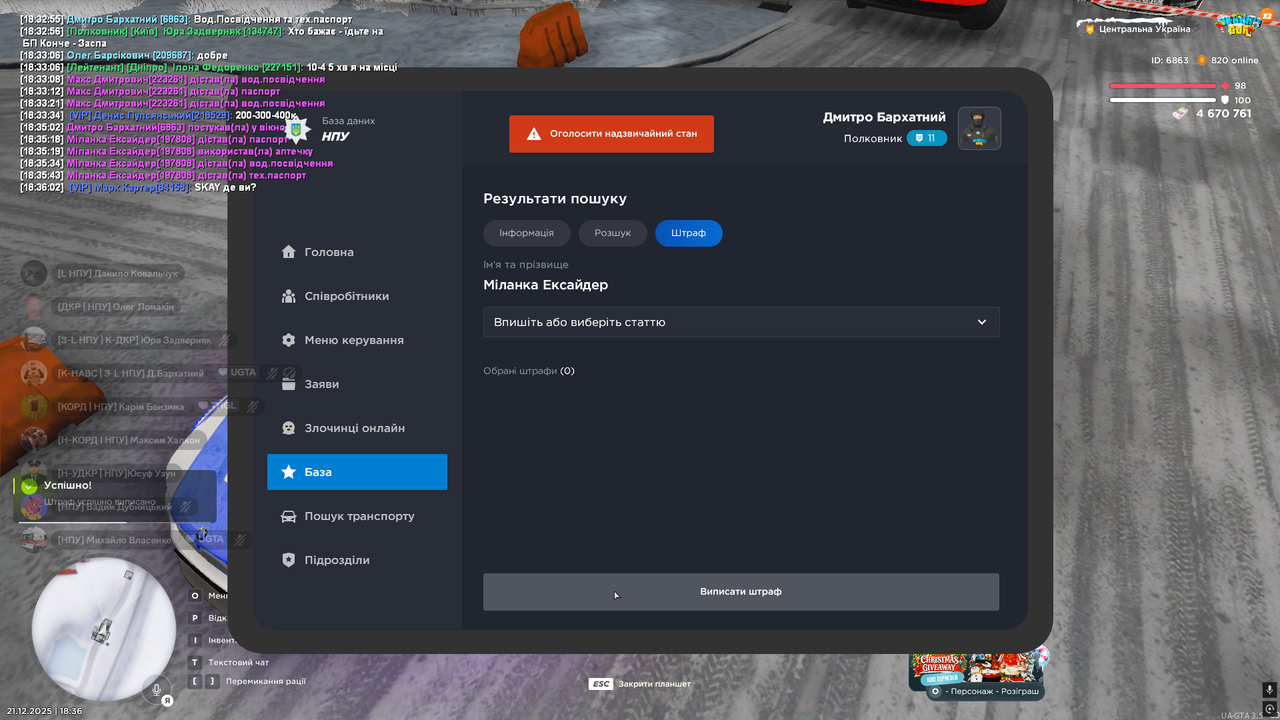Click Оголосити надзвичайний стан button
This screenshot has height=720, width=1280.
pos(611,133)
